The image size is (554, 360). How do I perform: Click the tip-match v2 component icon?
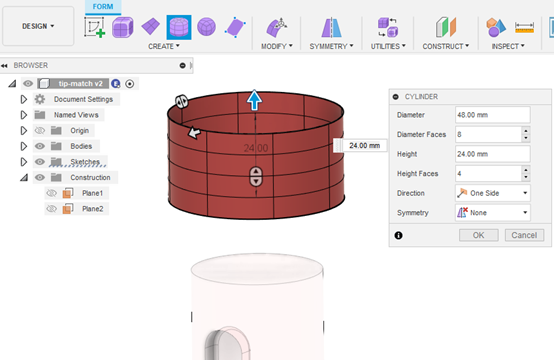point(44,84)
